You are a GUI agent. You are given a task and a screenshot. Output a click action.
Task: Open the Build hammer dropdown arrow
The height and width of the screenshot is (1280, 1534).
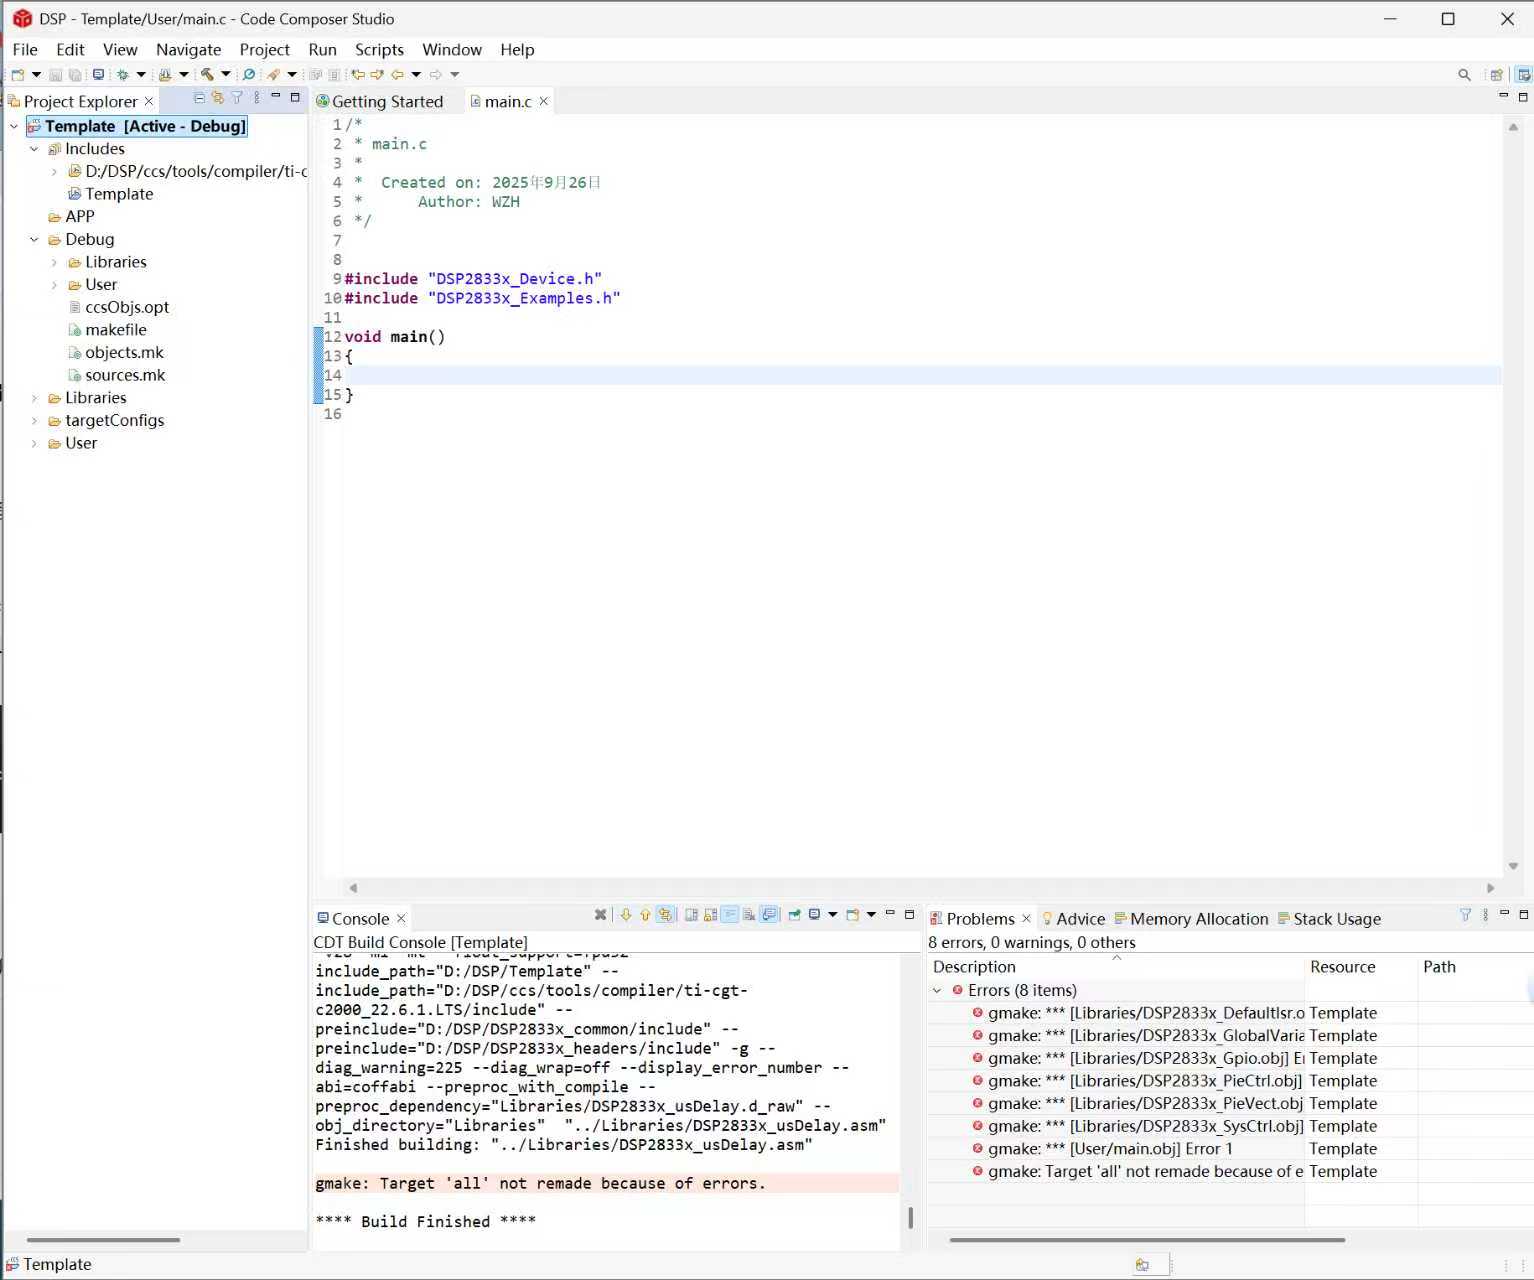[226, 74]
